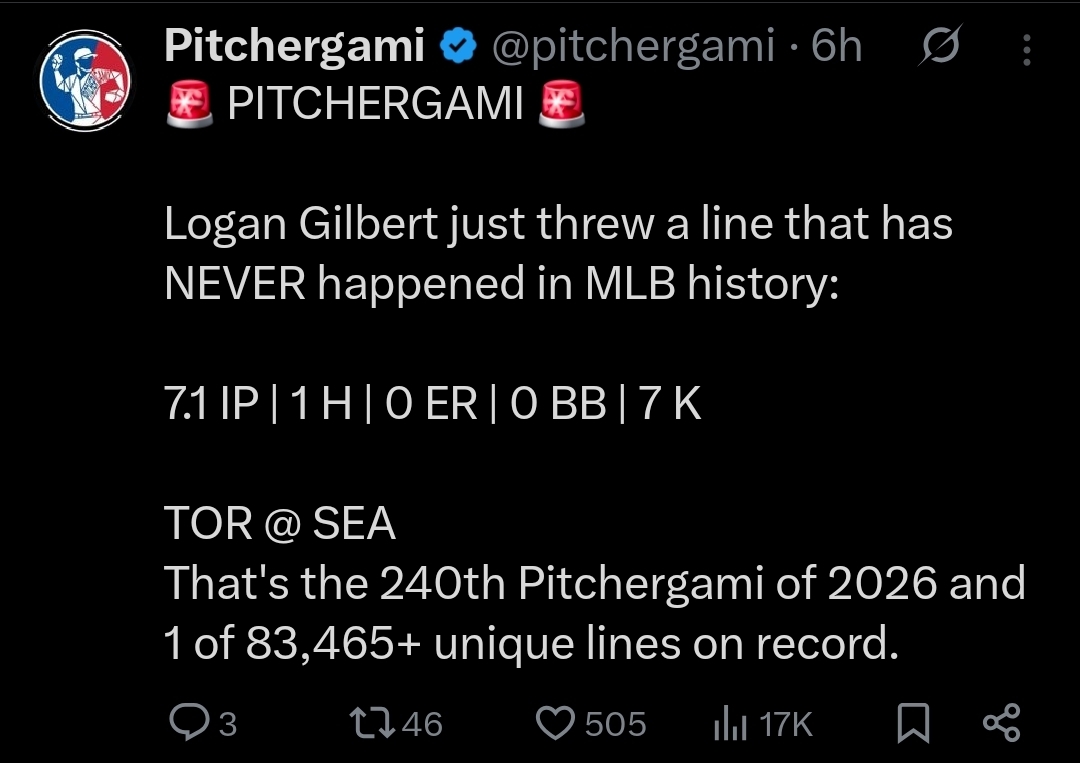Click the siren emoji after PITCHERGAMI
Screen dimensions: 1080x763
[x=561, y=104]
